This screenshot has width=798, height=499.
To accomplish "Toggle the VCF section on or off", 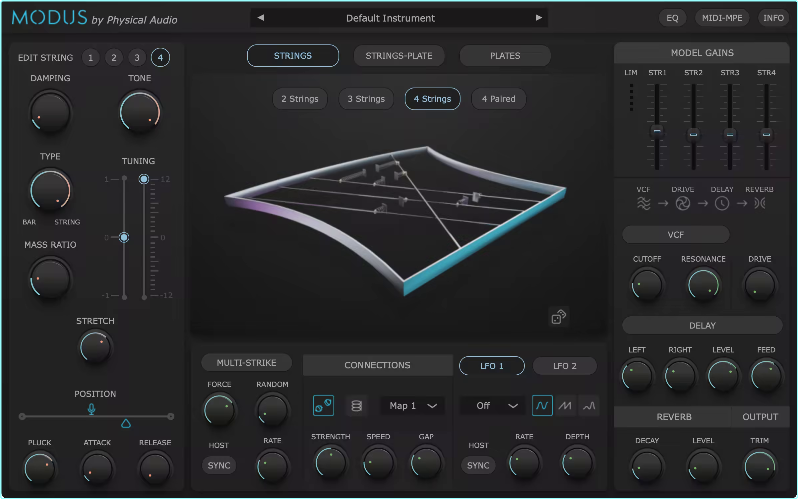I will (x=676, y=235).
